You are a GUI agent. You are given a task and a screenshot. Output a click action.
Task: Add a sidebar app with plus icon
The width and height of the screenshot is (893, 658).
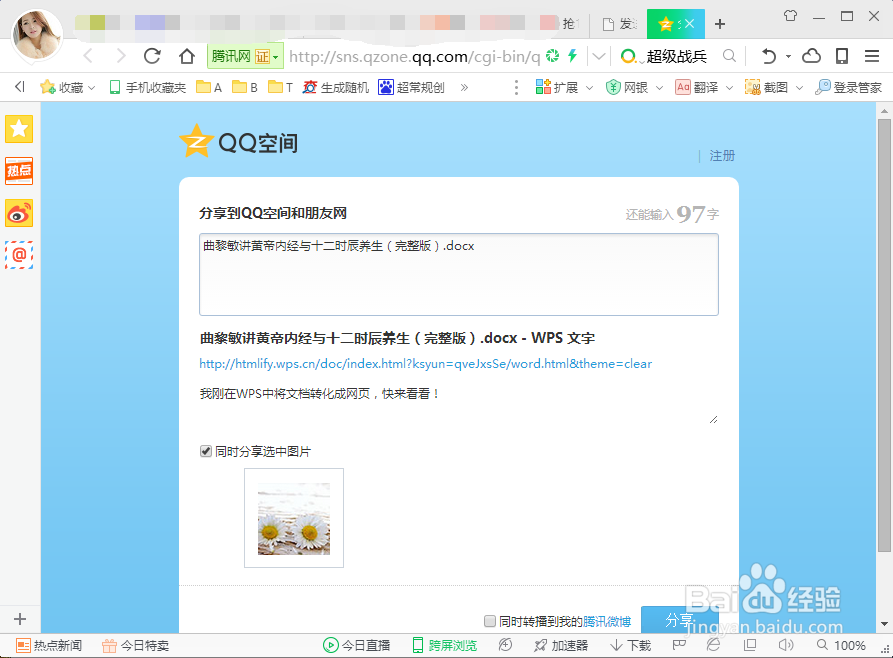(x=20, y=619)
